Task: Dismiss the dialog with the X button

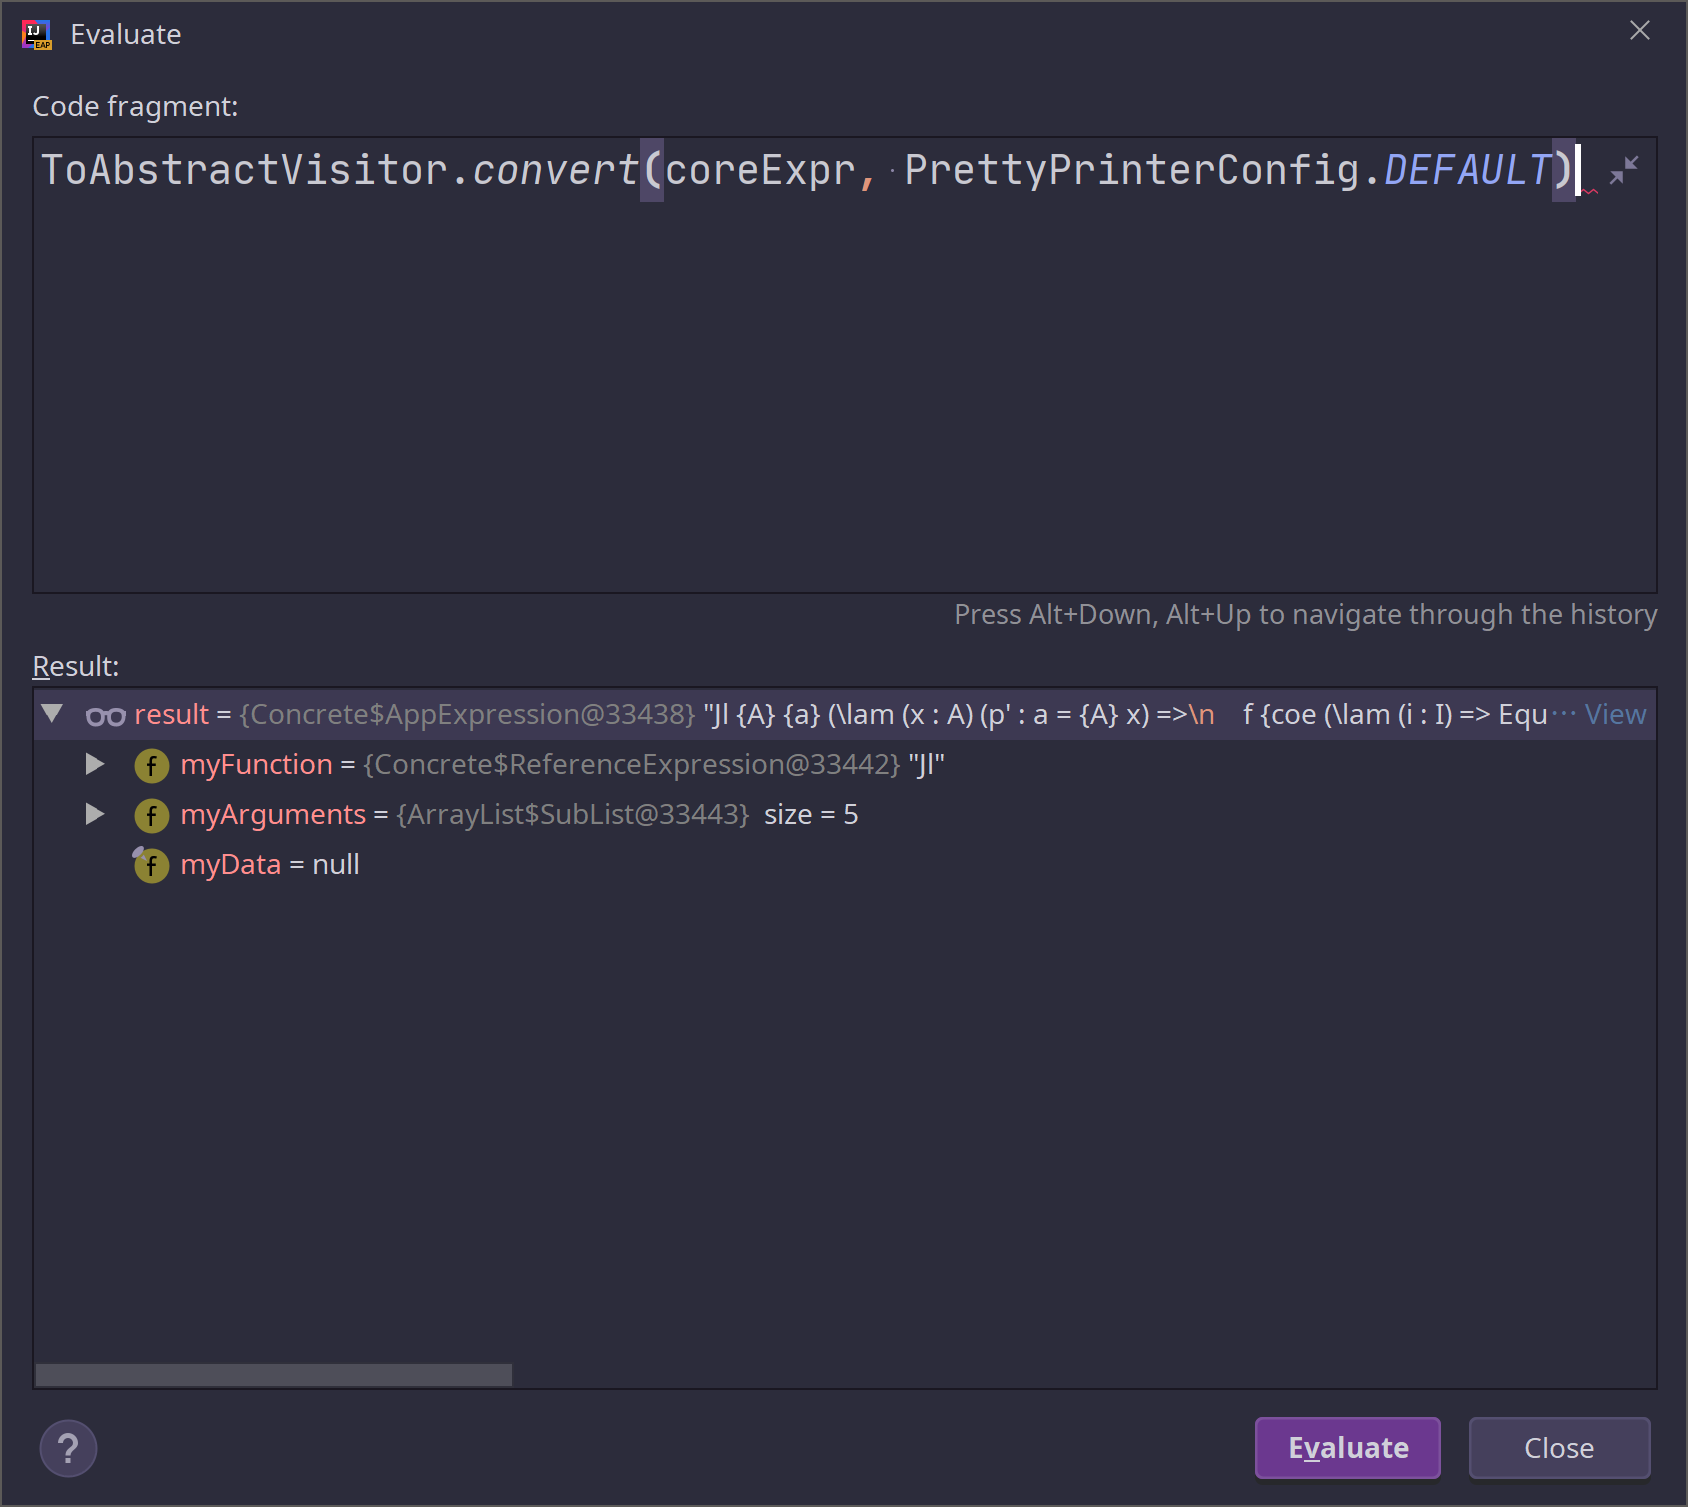Action: click(1639, 31)
